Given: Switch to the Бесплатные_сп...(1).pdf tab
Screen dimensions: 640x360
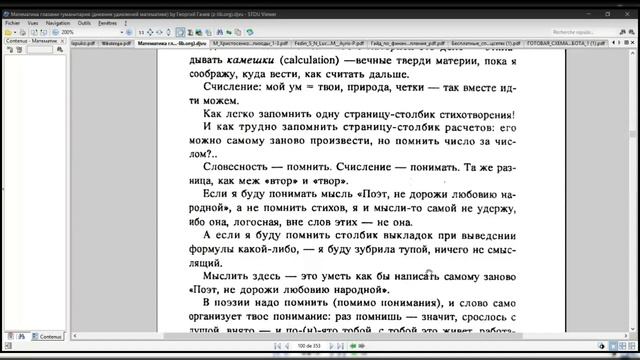Looking at the screenshot, I should tap(486, 43).
